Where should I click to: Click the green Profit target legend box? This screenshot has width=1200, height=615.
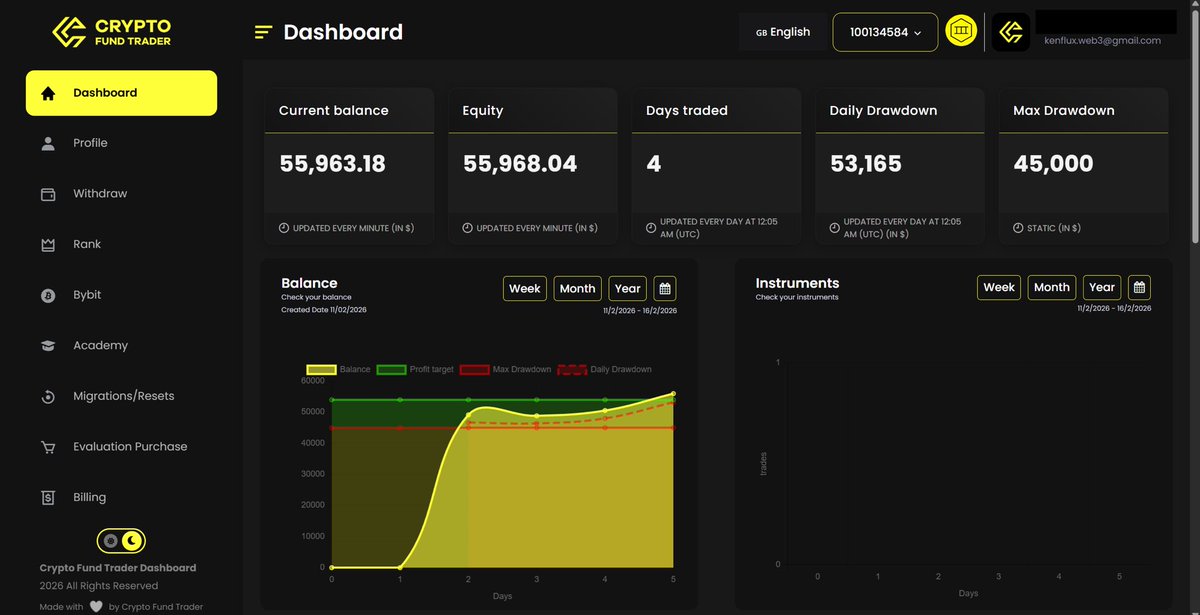click(391, 370)
